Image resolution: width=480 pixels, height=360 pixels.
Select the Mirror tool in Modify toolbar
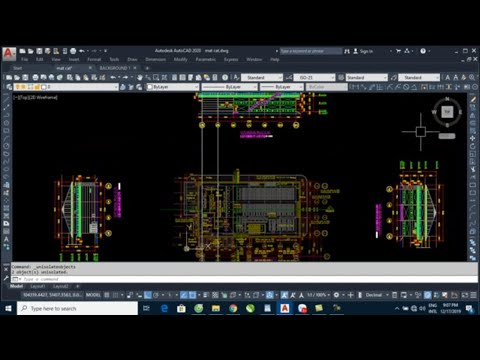click(473, 115)
